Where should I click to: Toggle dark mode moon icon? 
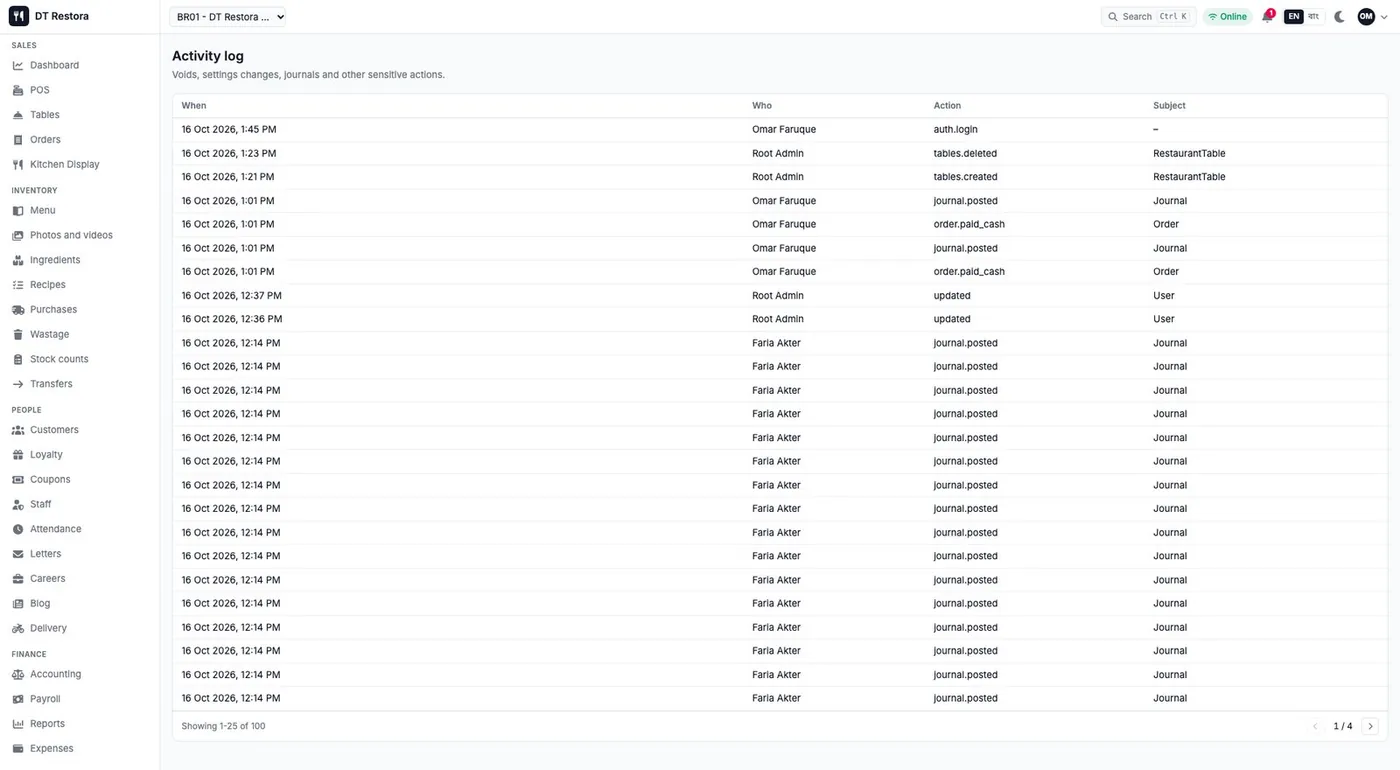click(1339, 17)
